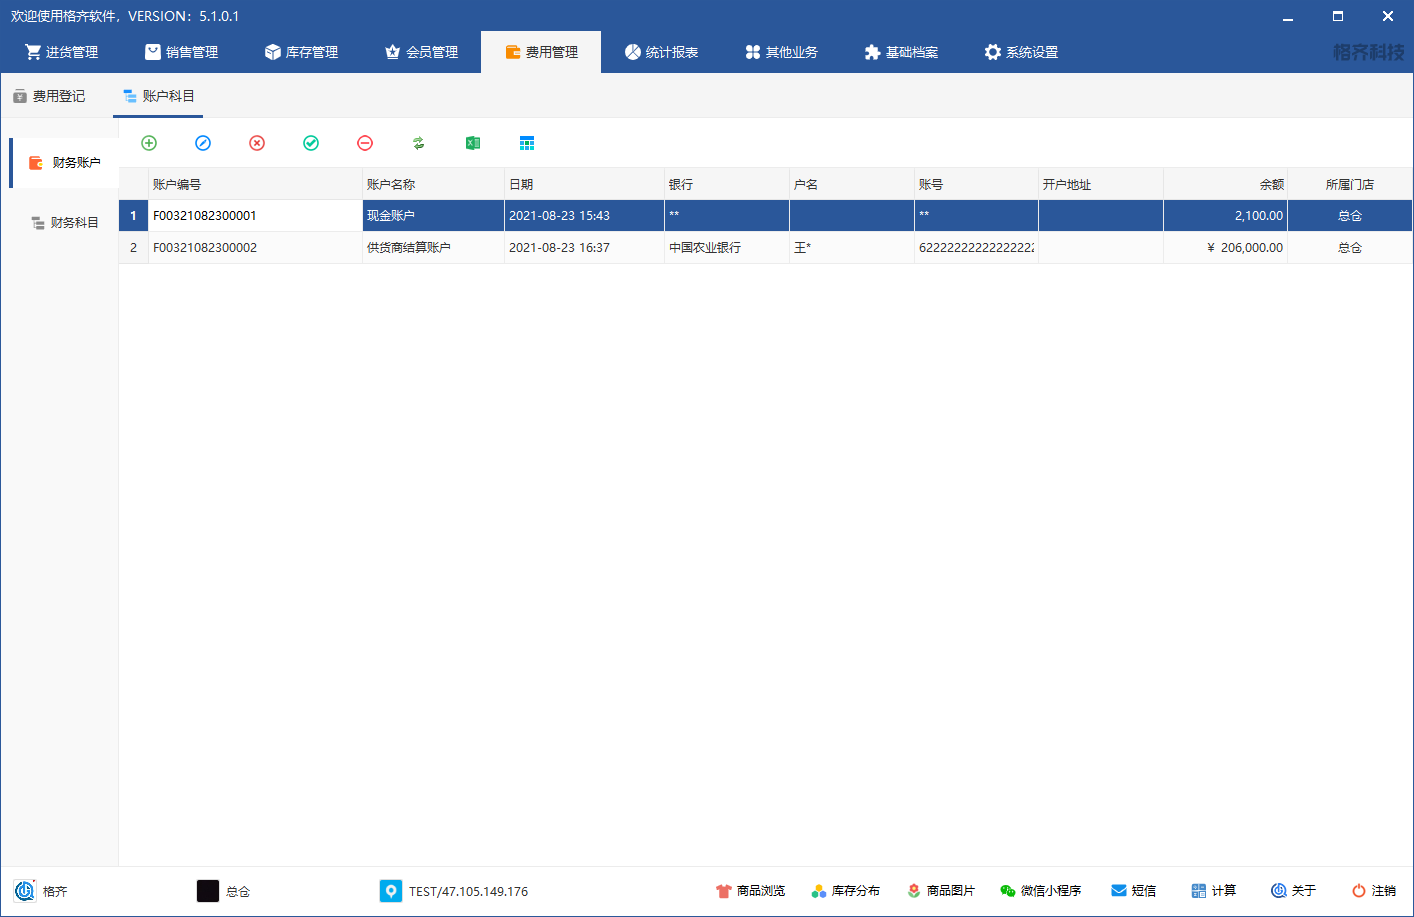Sort by the 日期 column header
The width and height of the screenshot is (1414, 917).
click(584, 184)
